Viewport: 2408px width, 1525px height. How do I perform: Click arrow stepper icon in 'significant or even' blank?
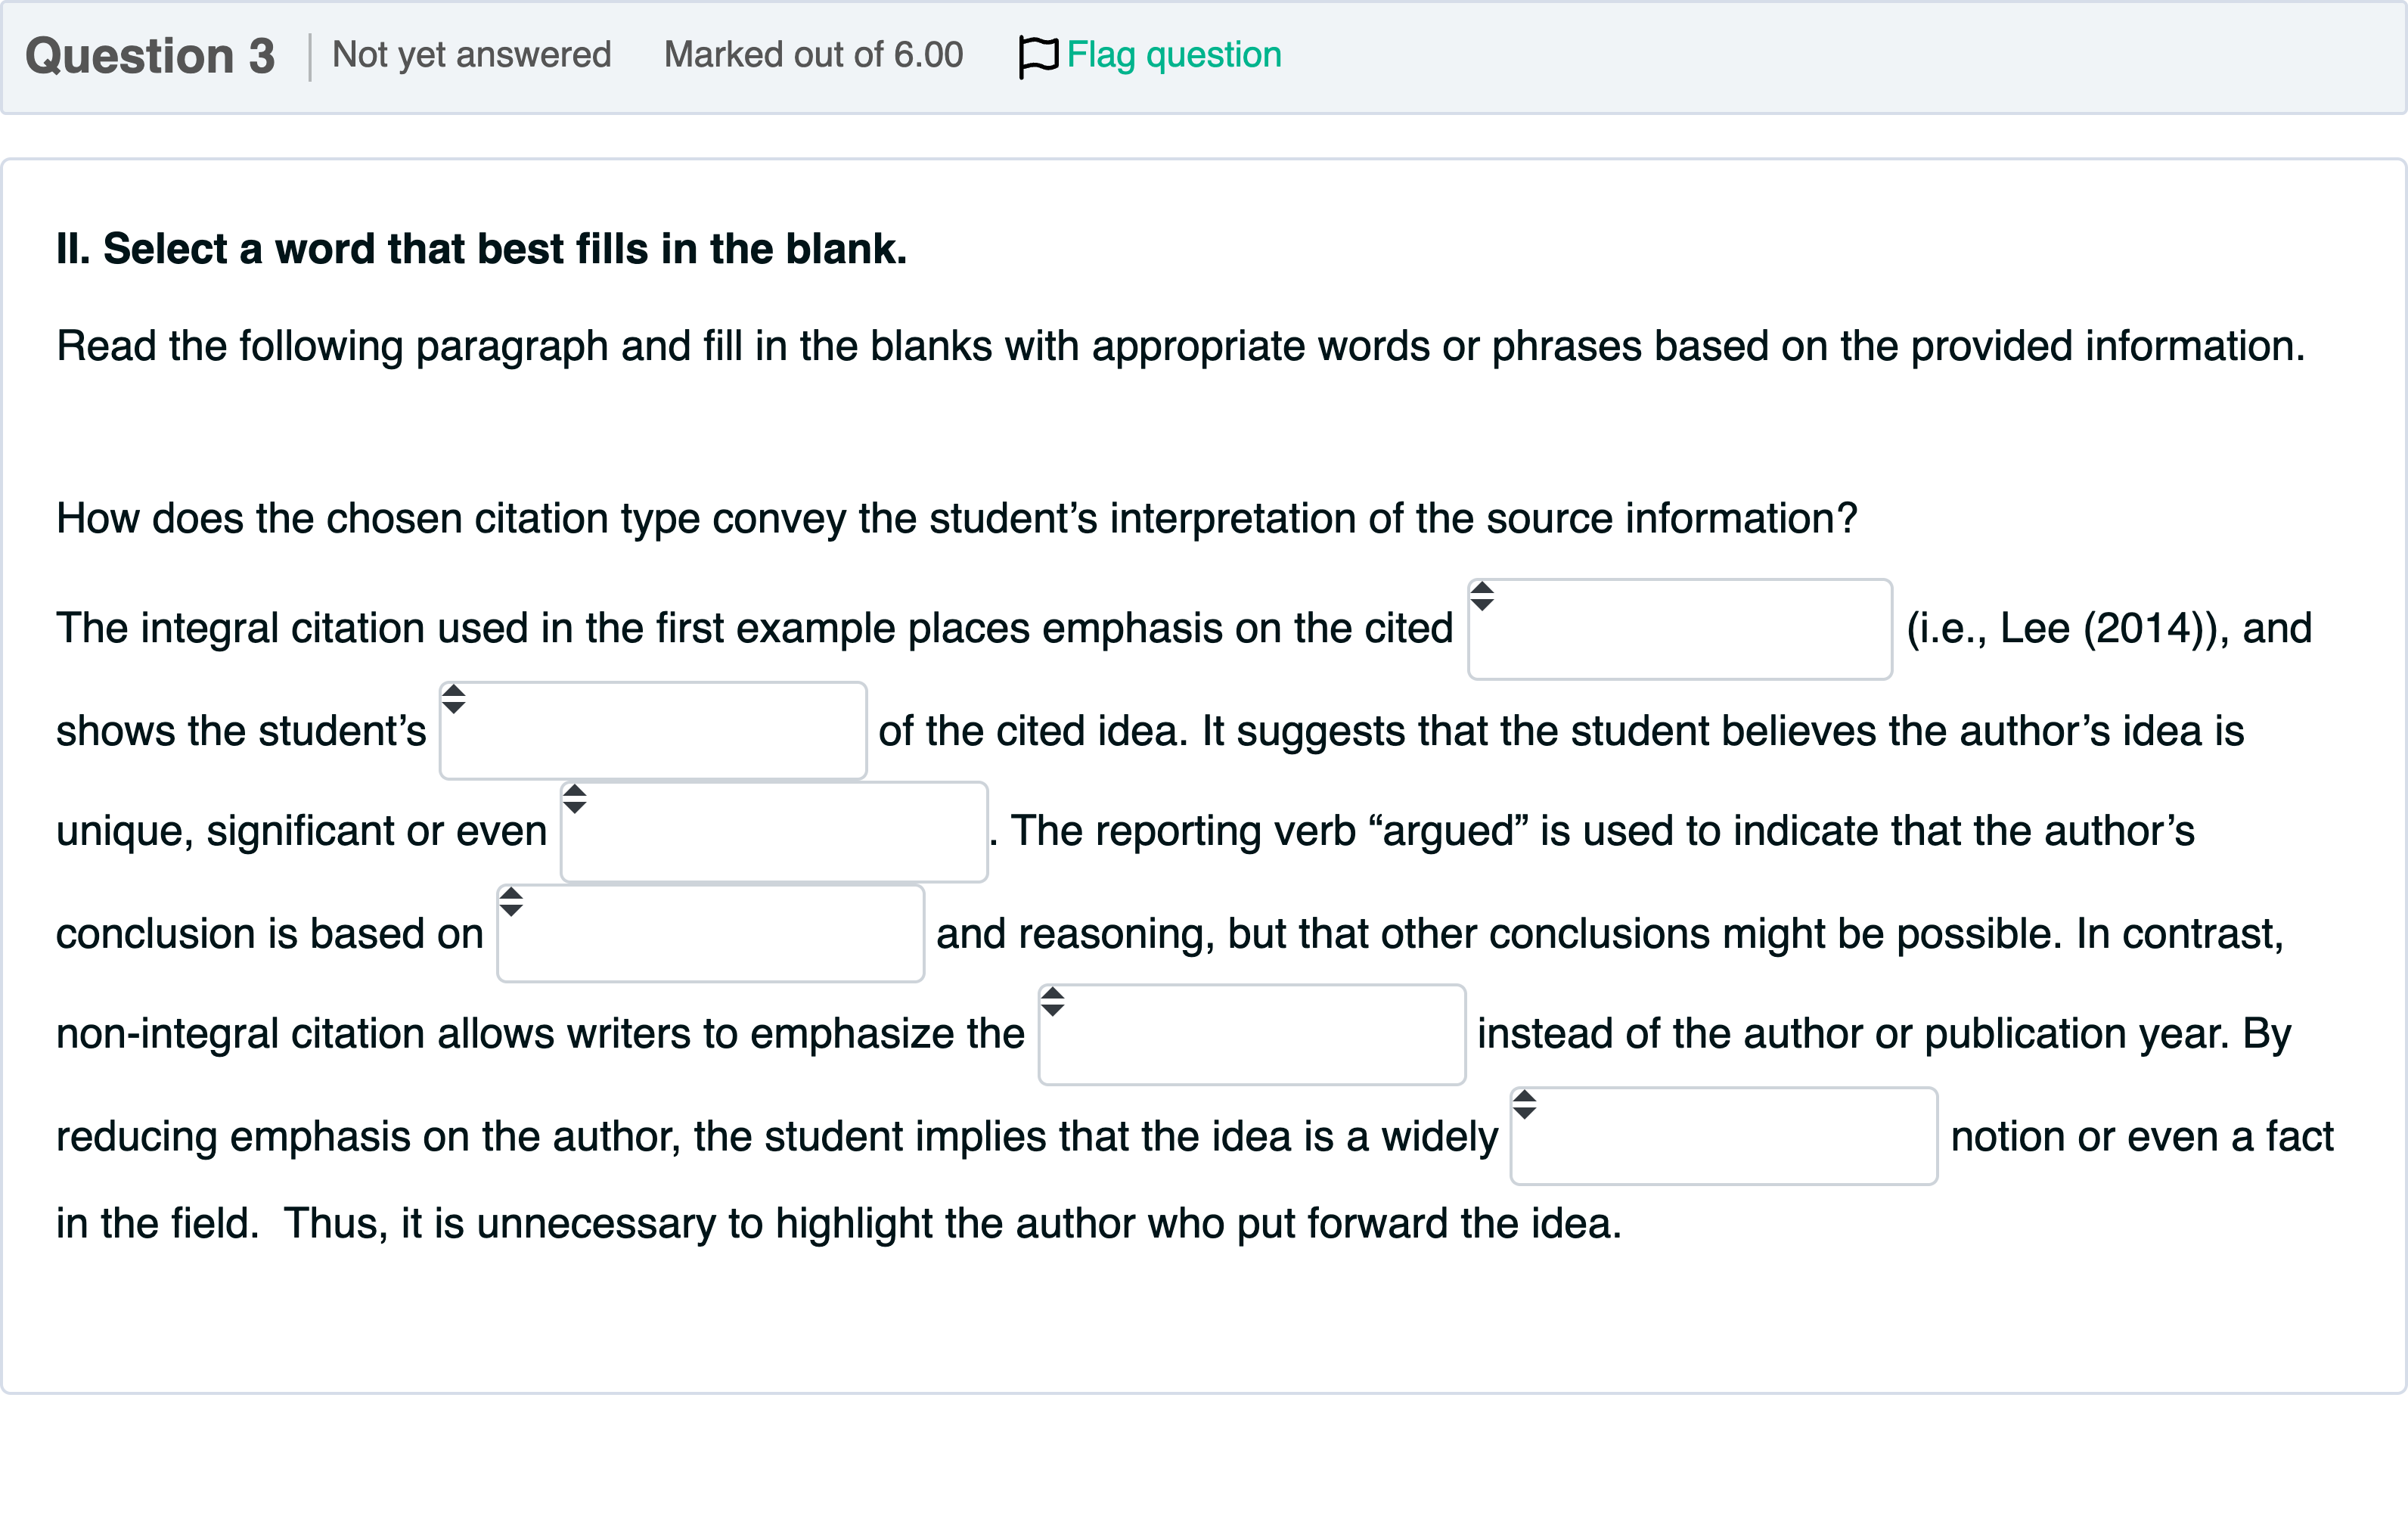tap(575, 799)
